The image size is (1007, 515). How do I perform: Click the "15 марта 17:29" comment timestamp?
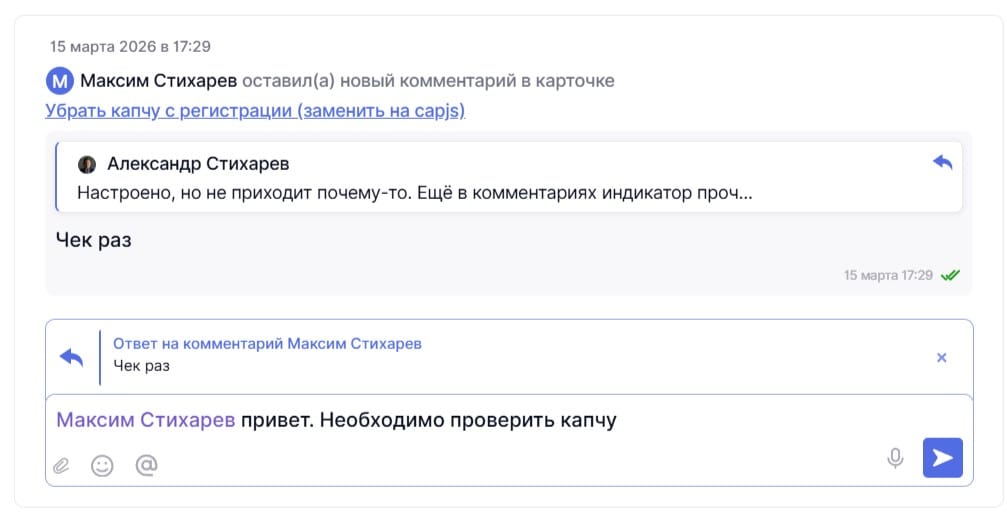[x=888, y=275]
